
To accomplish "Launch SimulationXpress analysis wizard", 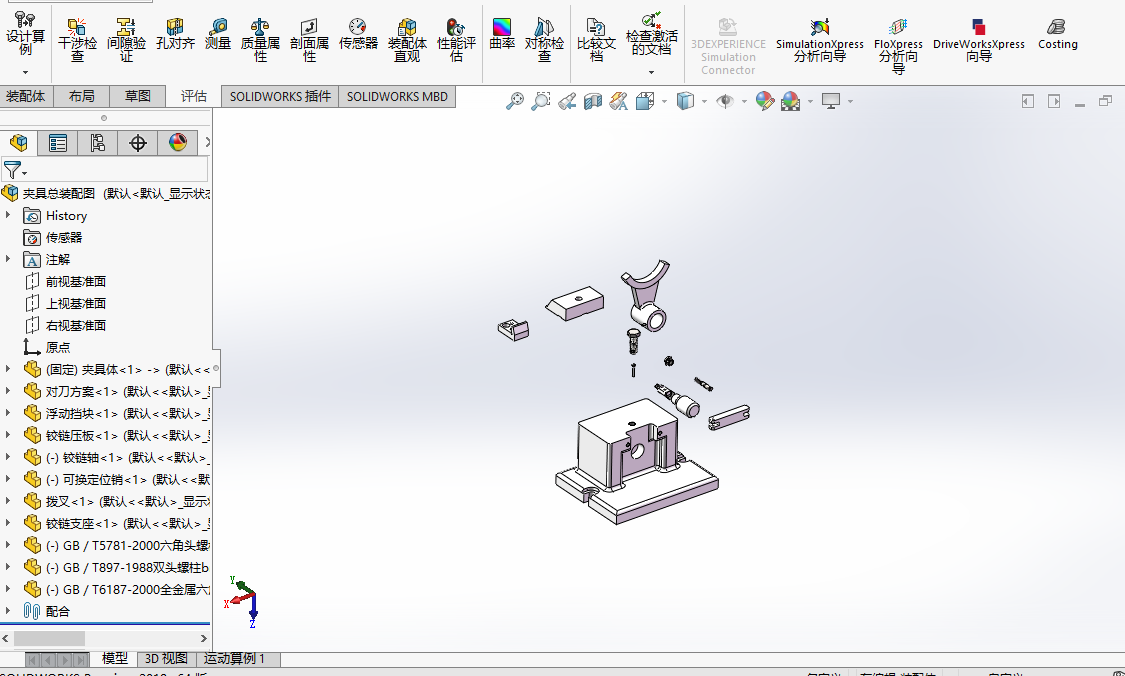I will click(819, 39).
